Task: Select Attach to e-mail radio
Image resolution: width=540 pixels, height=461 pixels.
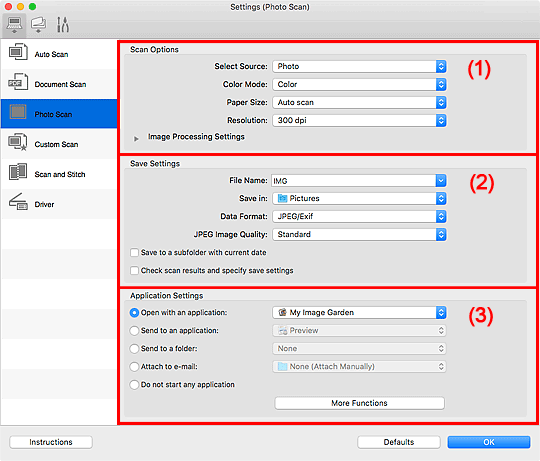Action: click(134, 367)
